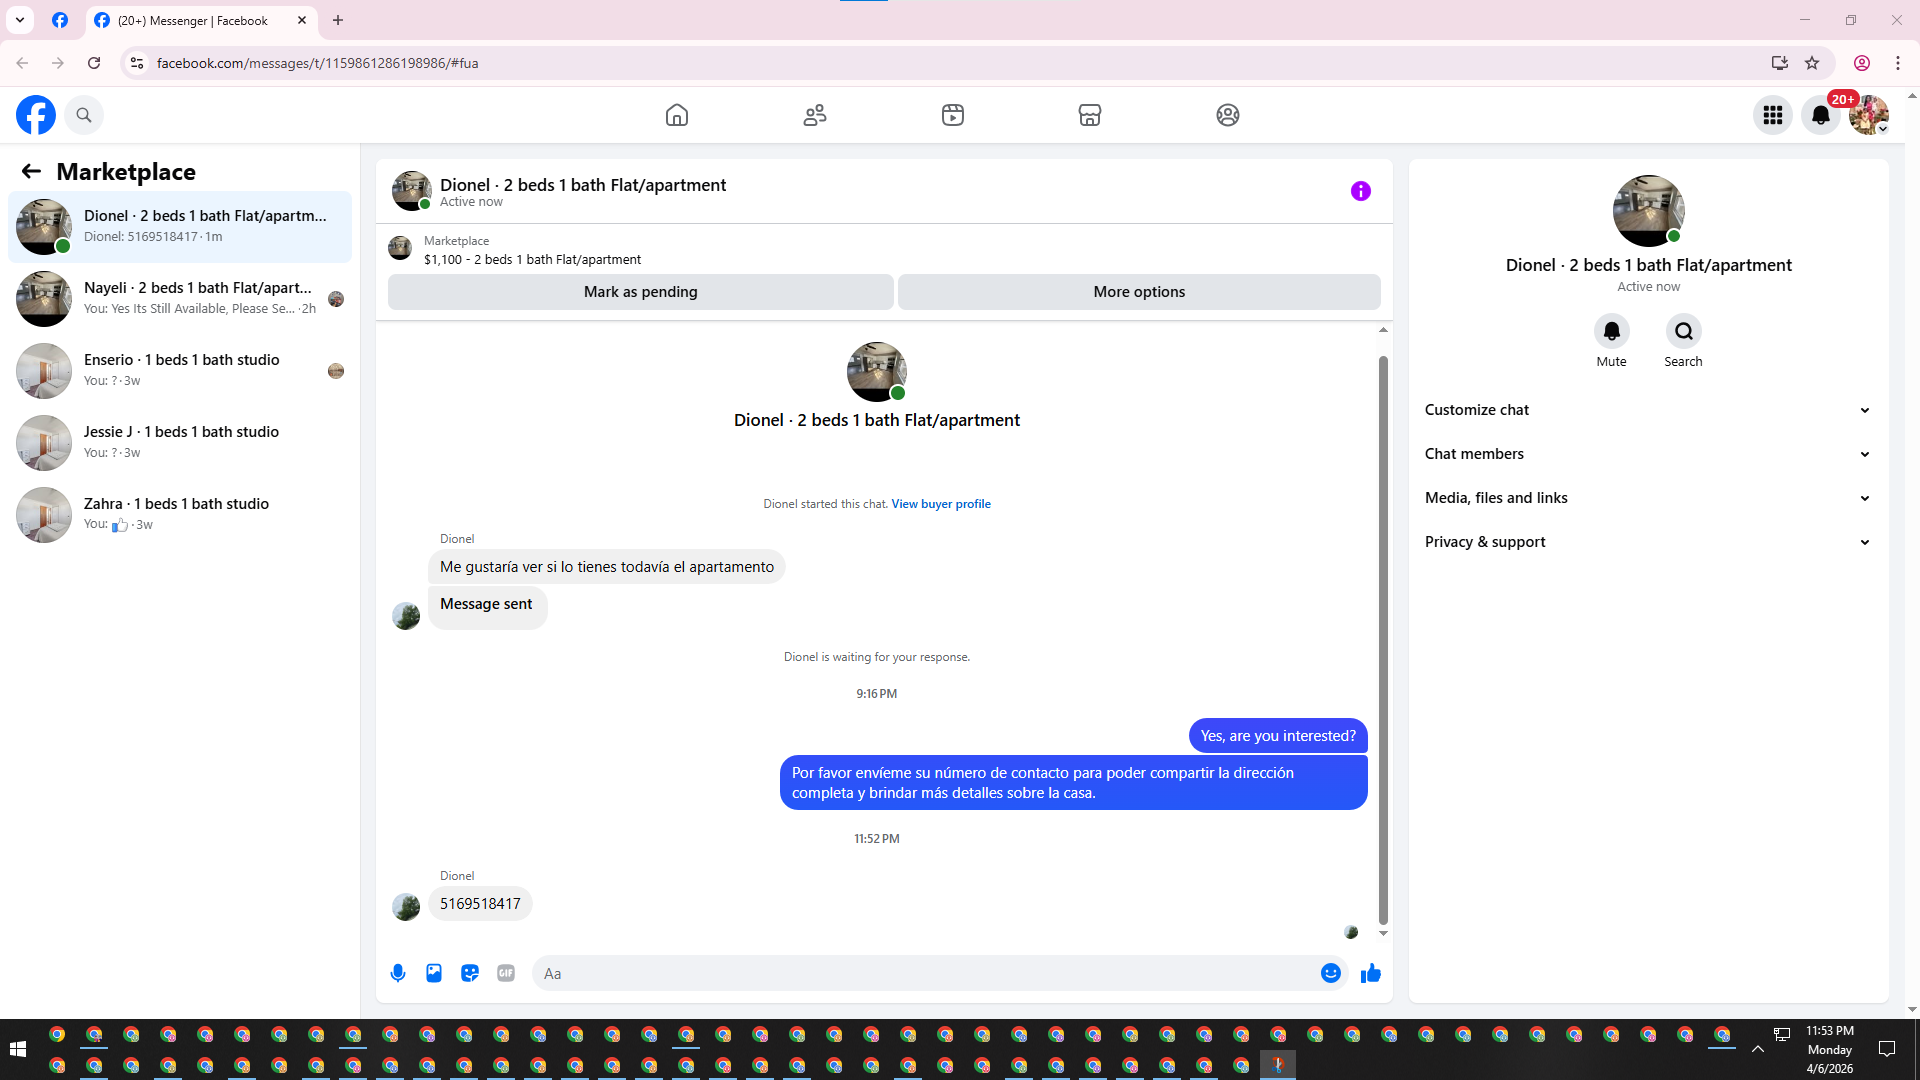This screenshot has height=1080, width=1920.
Task: Click the Facebook logo
Action: [x=36, y=115]
